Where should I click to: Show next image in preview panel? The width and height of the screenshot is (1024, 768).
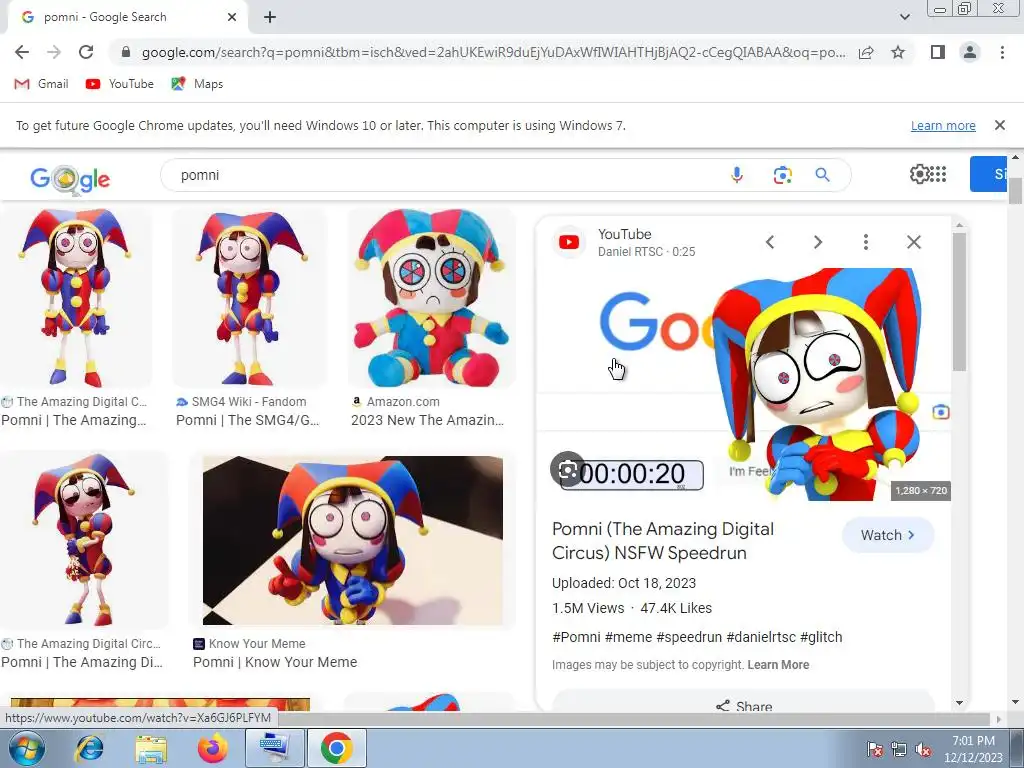[x=818, y=242]
